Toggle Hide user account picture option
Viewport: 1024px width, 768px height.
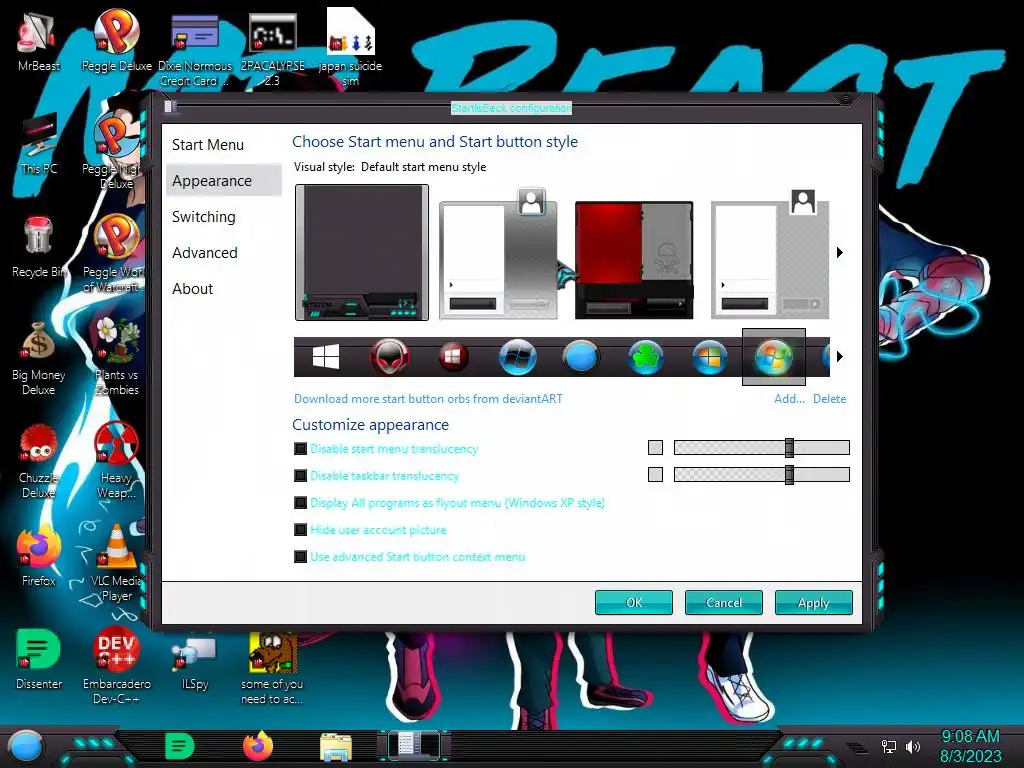coord(300,530)
